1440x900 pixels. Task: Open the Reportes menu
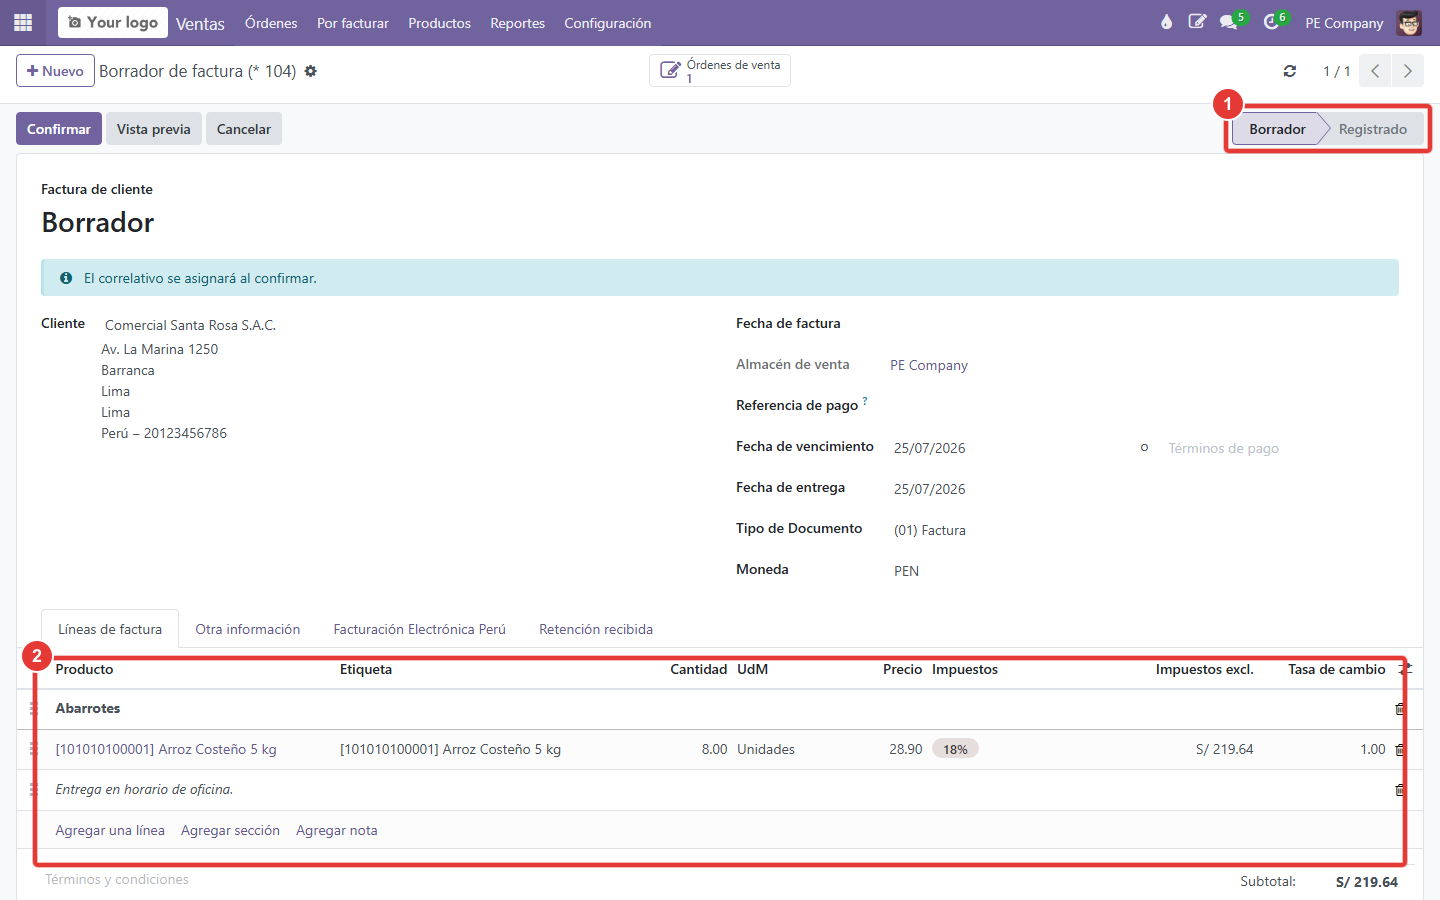tap(517, 23)
